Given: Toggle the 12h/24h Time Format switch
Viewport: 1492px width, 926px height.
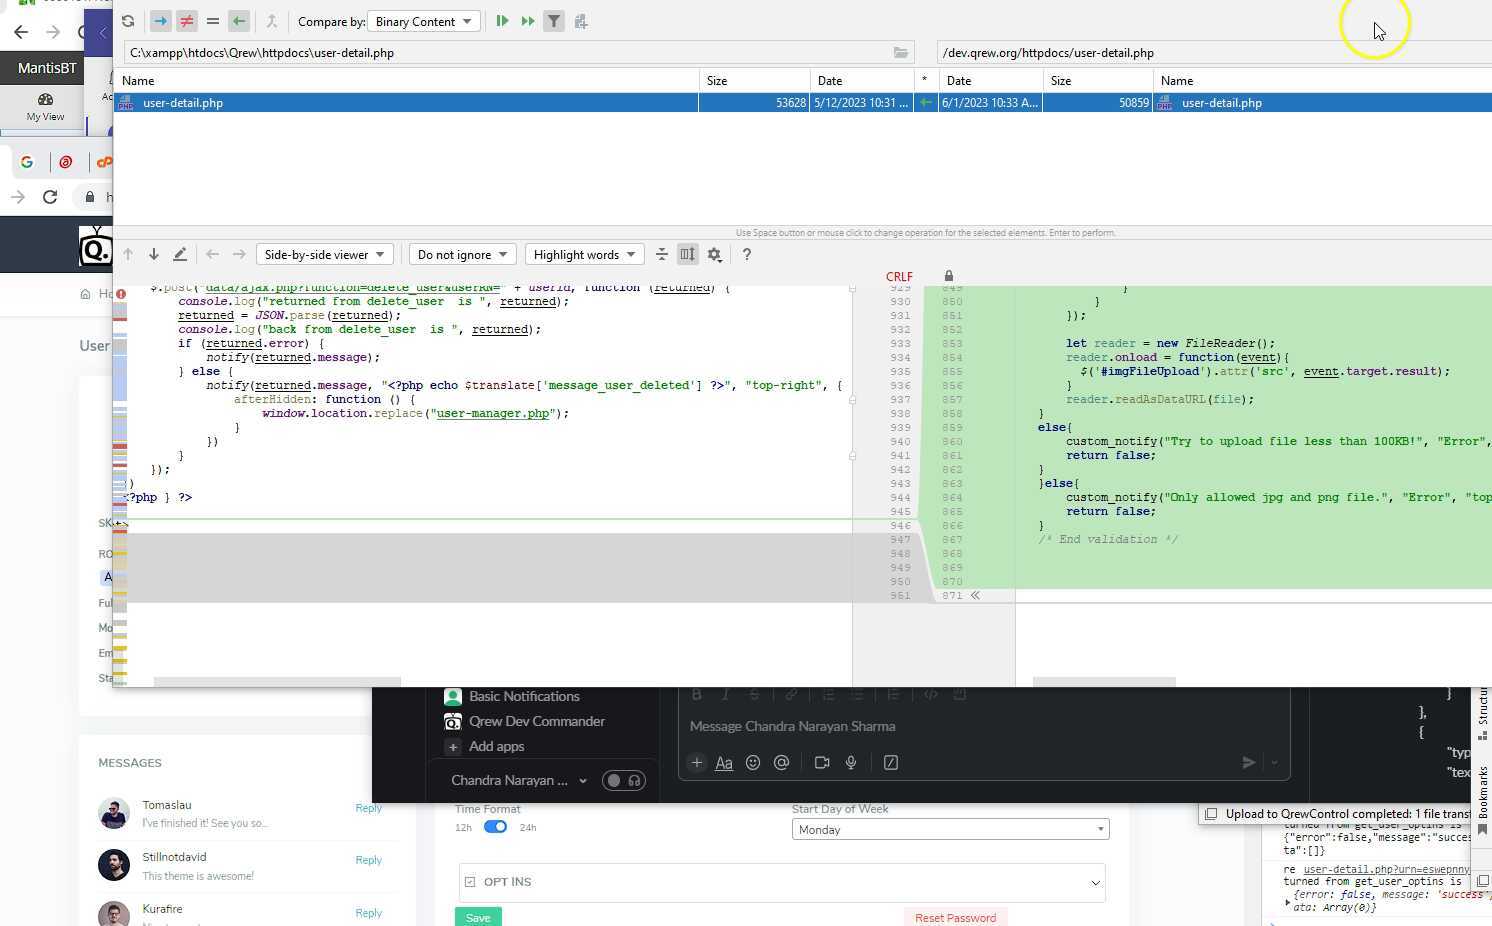Looking at the screenshot, I should pyautogui.click(x=495, y=827).
